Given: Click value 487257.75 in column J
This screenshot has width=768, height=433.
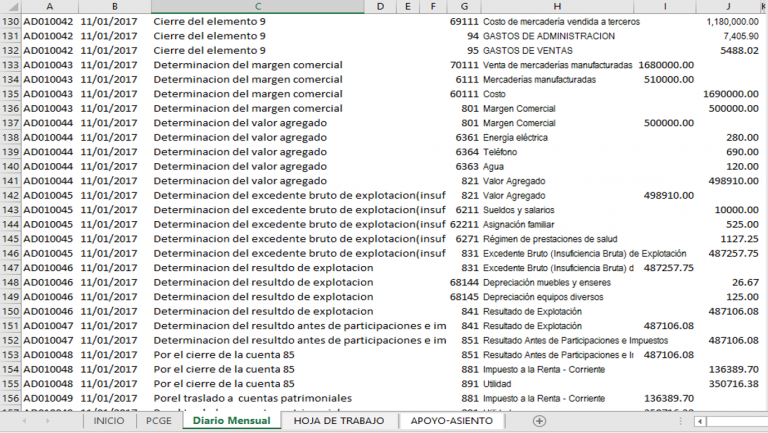Looking at the screenshot, I should pos(733,253).
